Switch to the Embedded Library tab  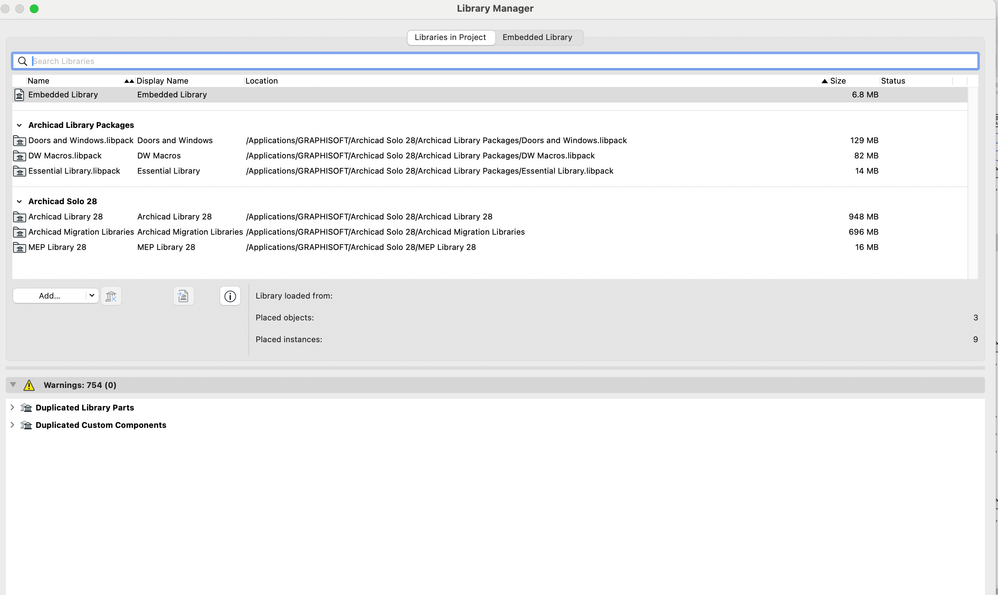pyautogui.click(x=540, y=36)
